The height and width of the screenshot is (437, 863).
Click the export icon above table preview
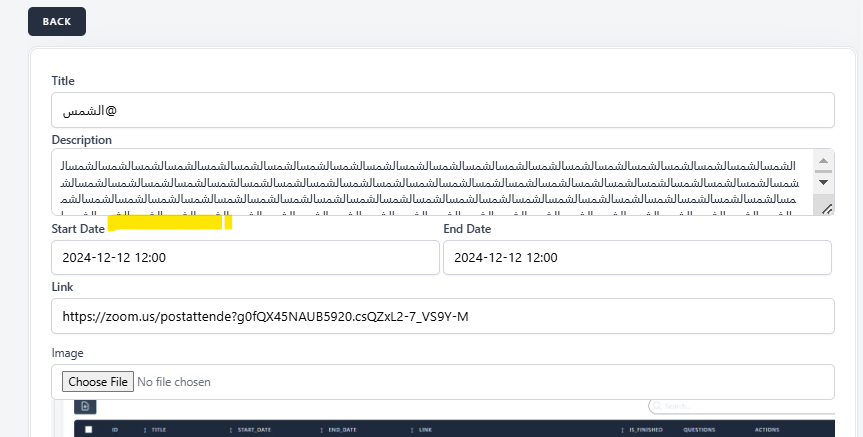(86, 406)
